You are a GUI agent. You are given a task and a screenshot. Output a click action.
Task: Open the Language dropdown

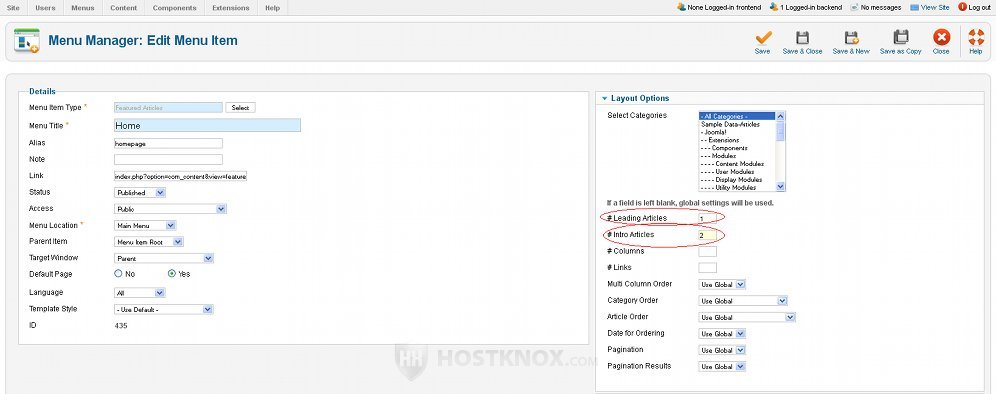(x=140, y=293)
